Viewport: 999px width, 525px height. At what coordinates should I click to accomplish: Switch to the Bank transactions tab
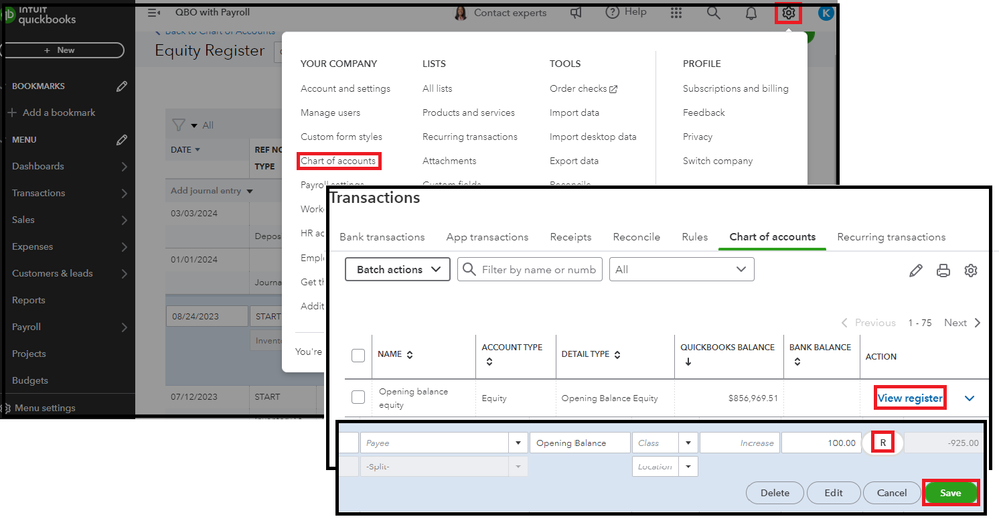click(x=382, y=237)
